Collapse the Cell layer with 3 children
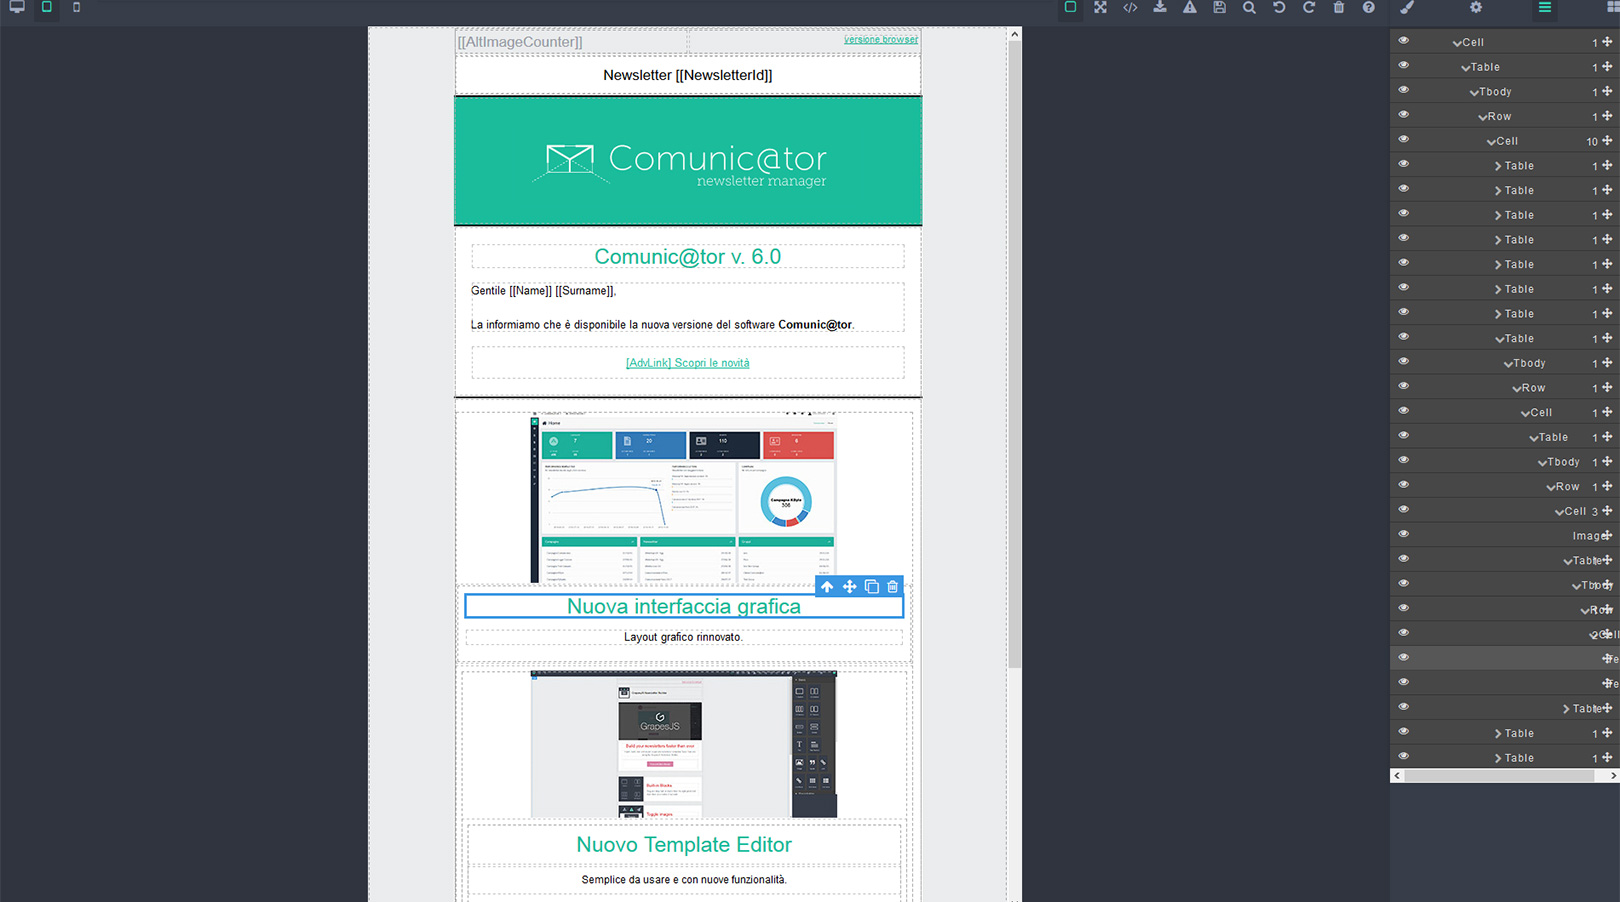 point(1559,512)
